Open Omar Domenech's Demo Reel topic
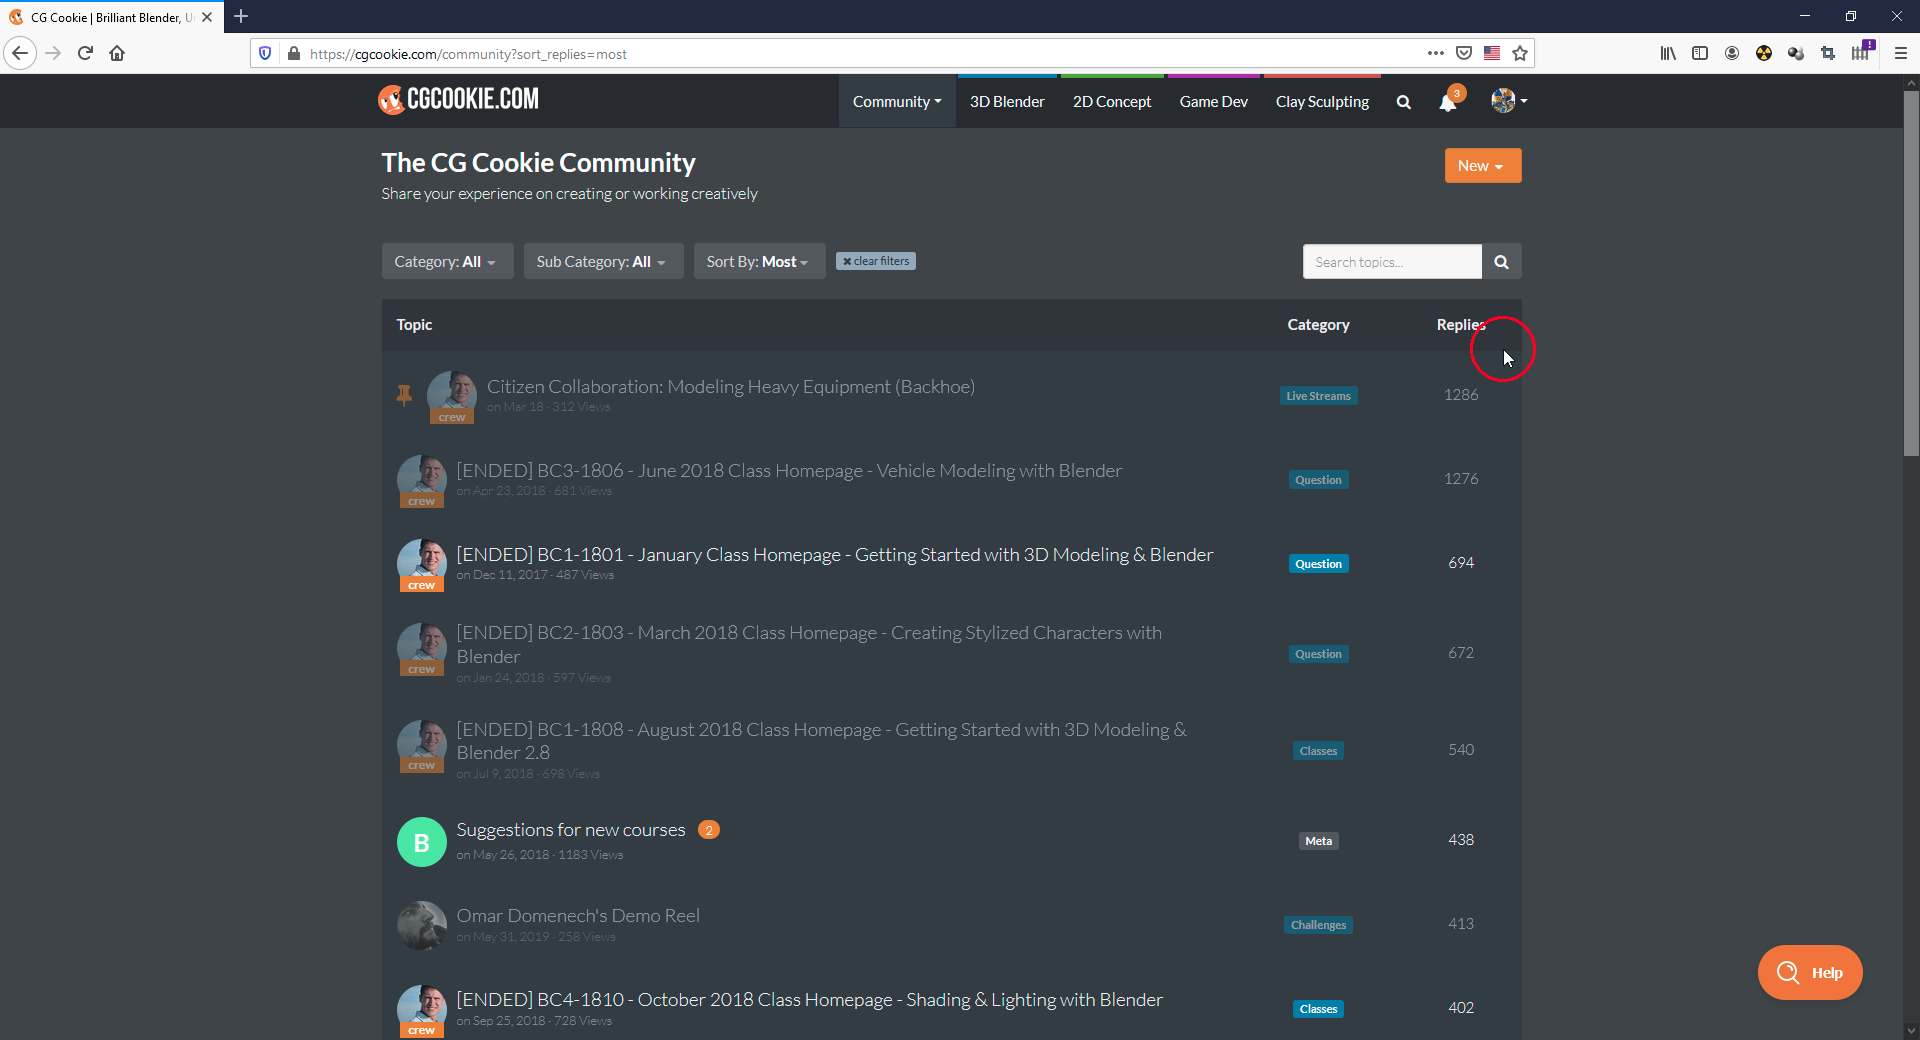This screenshot has width=1920, height=1040. coord(578,916)
